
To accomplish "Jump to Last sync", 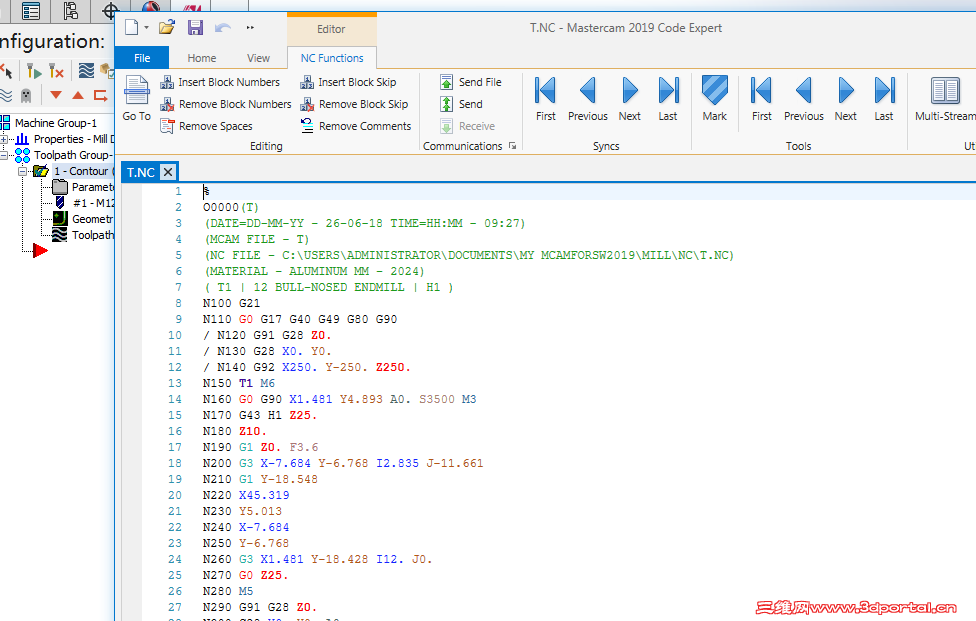I will pyautogui.click(x=668, y=99).
